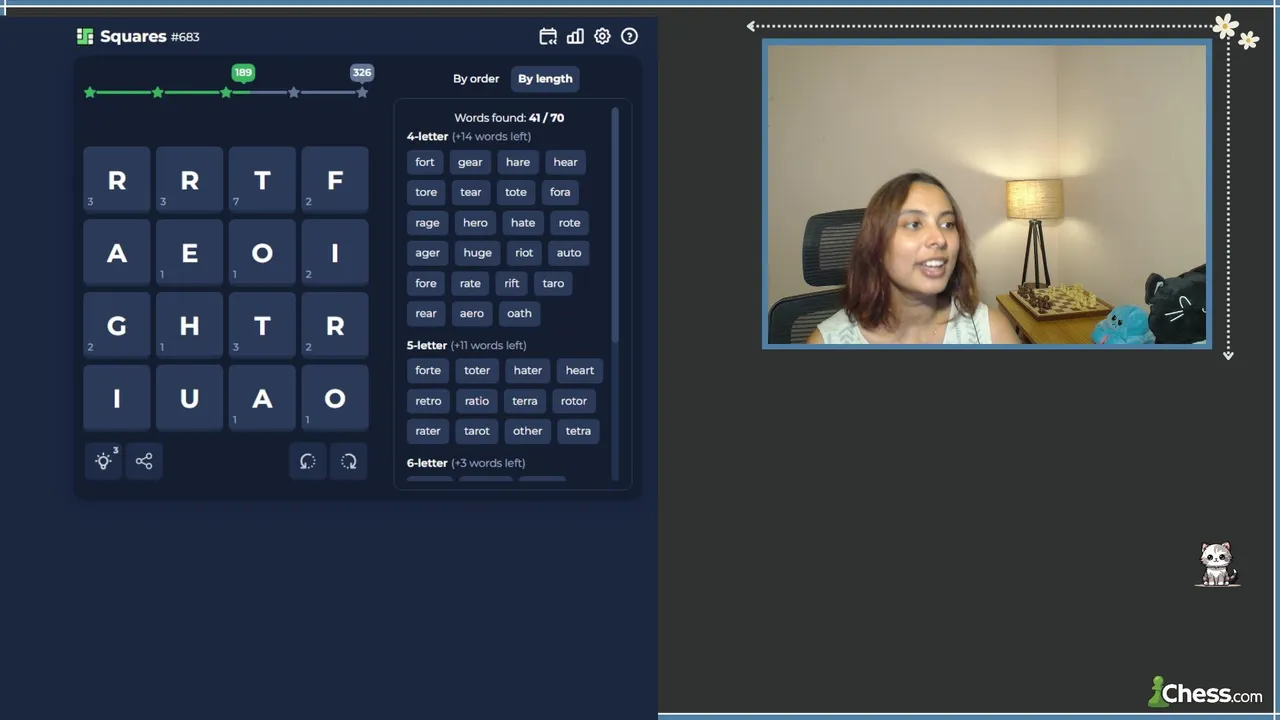The width and height of the screenshot is (1280, 720).
Task: Click the found word 'fort'
Action: [x=425, y=162]
